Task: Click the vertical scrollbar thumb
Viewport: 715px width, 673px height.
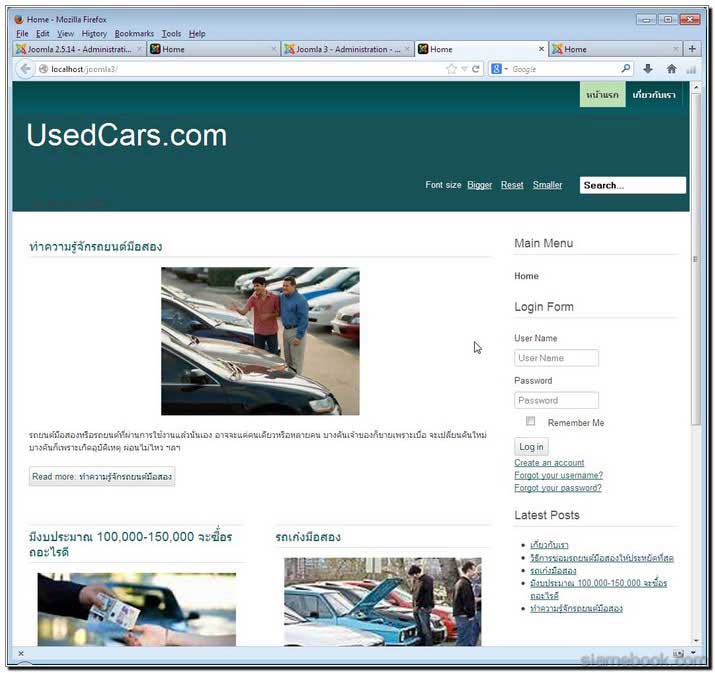Action: [695, 259]
